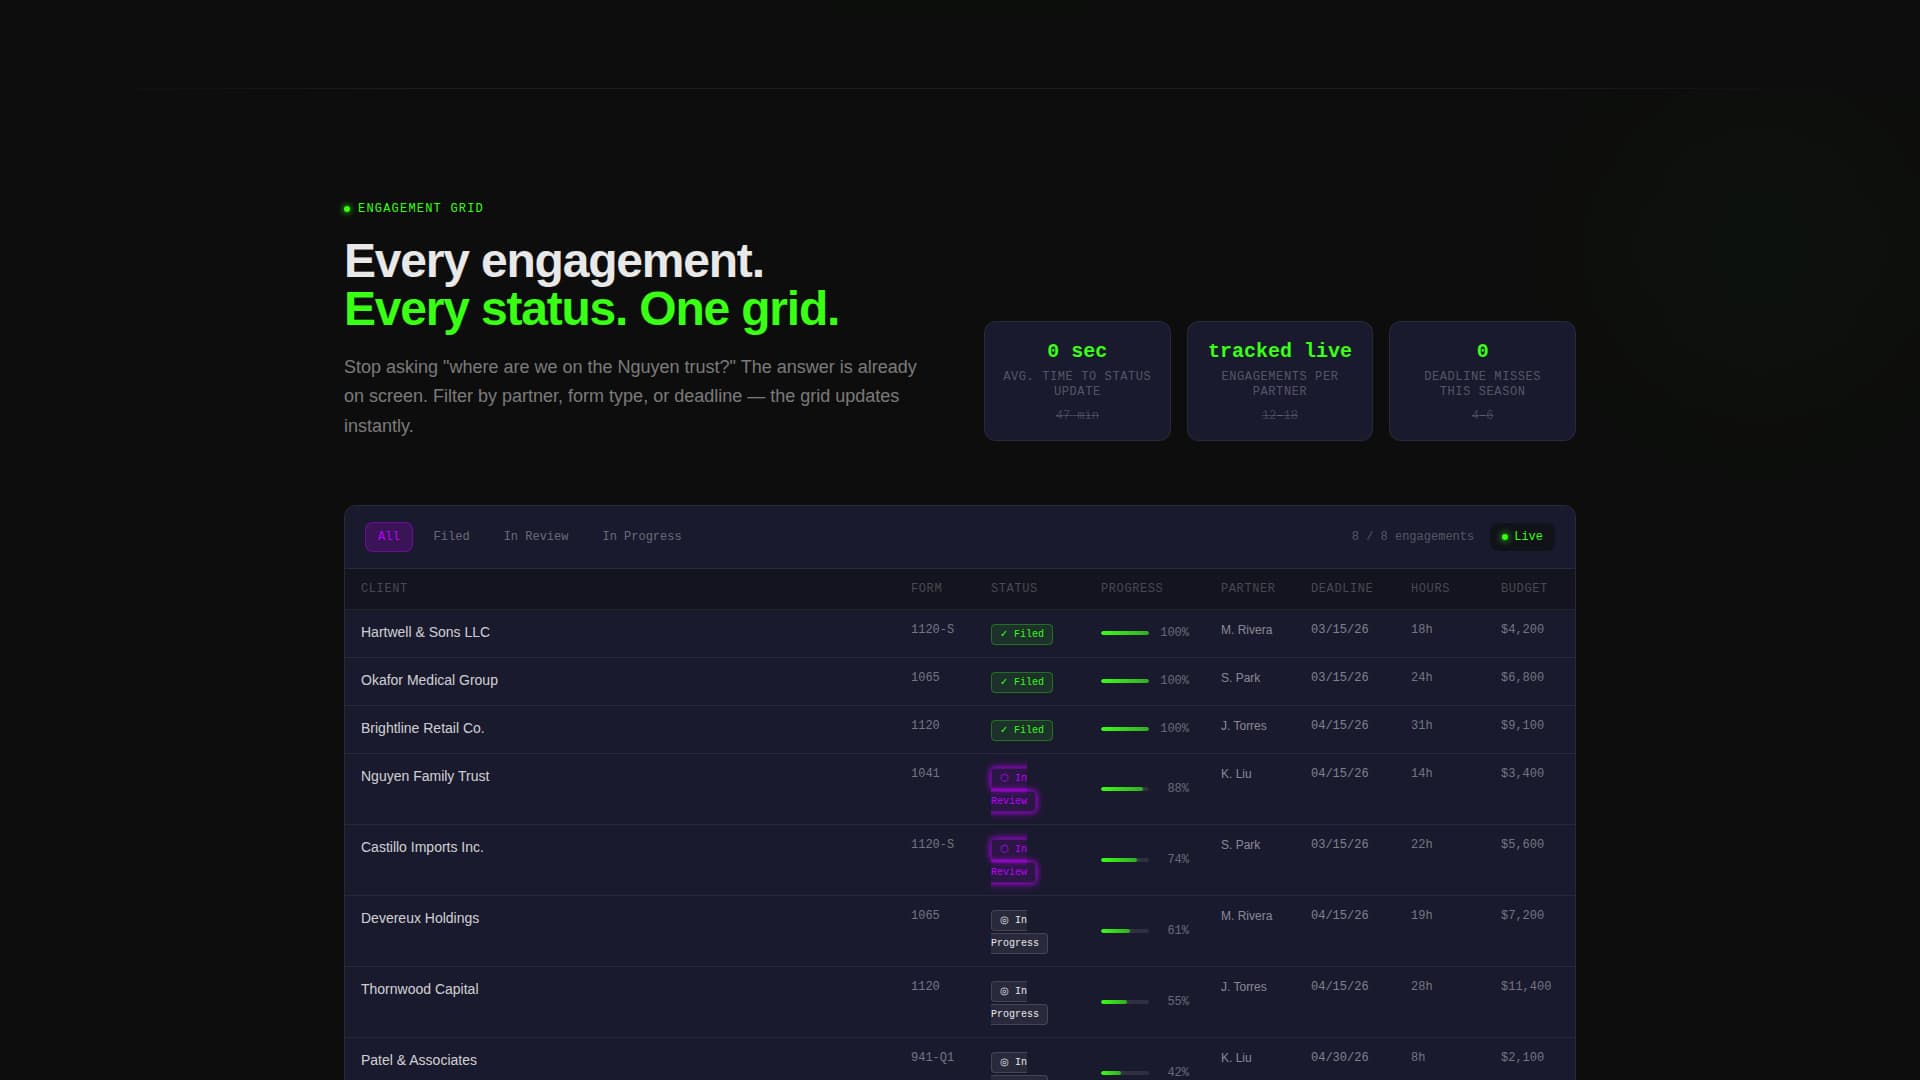Sort by the STATUS column header

click(1014, 589)
